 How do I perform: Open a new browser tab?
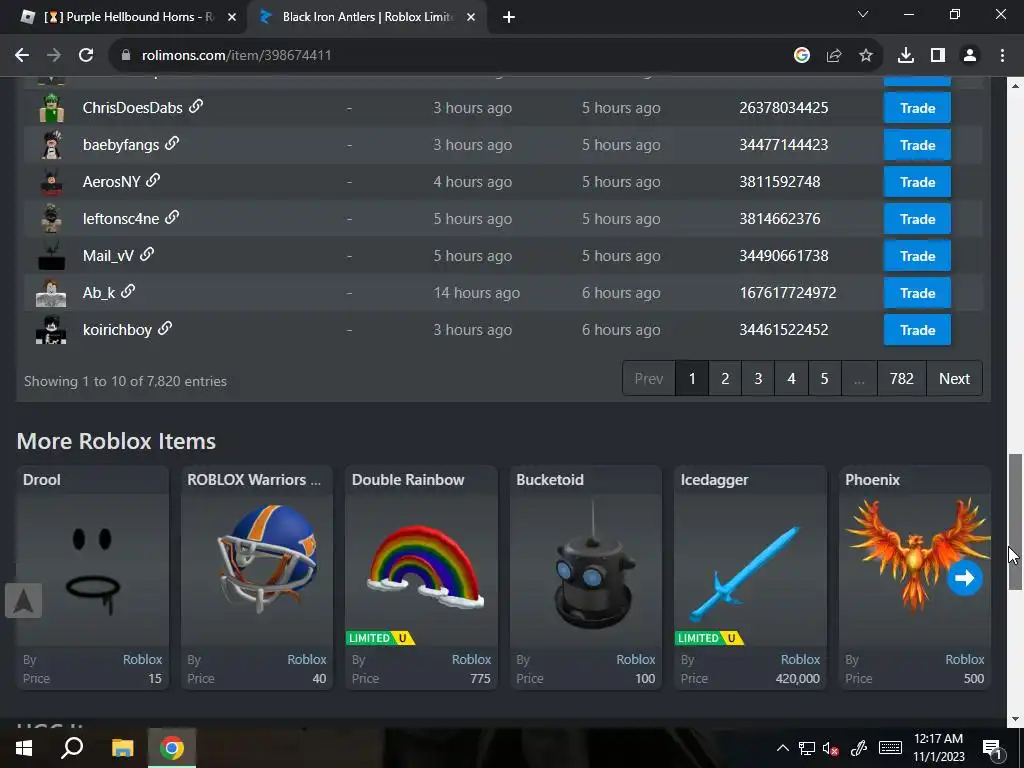pyautogui.click(x=509, y=17)
